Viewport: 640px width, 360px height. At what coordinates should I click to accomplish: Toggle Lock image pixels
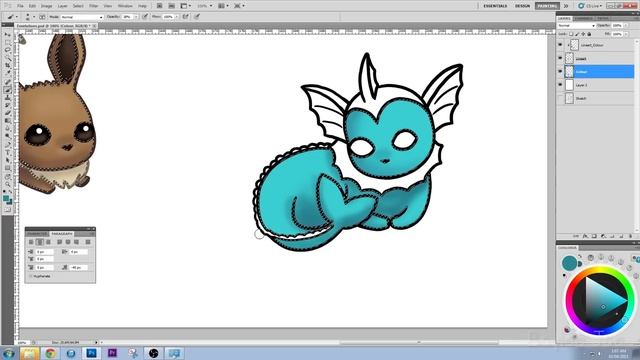577,34
